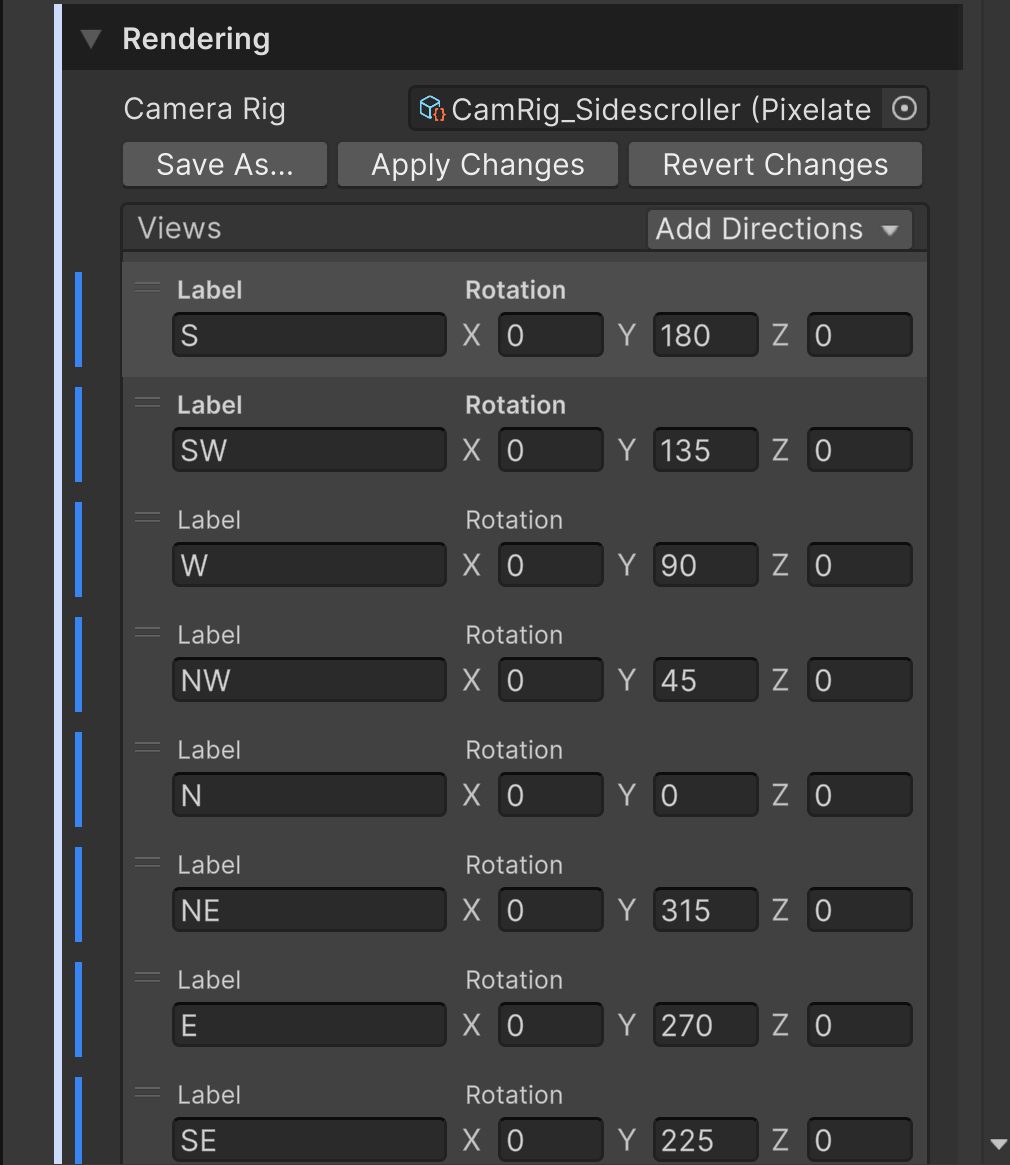Grab the reorder handle of the SW view row

(147, 403)
